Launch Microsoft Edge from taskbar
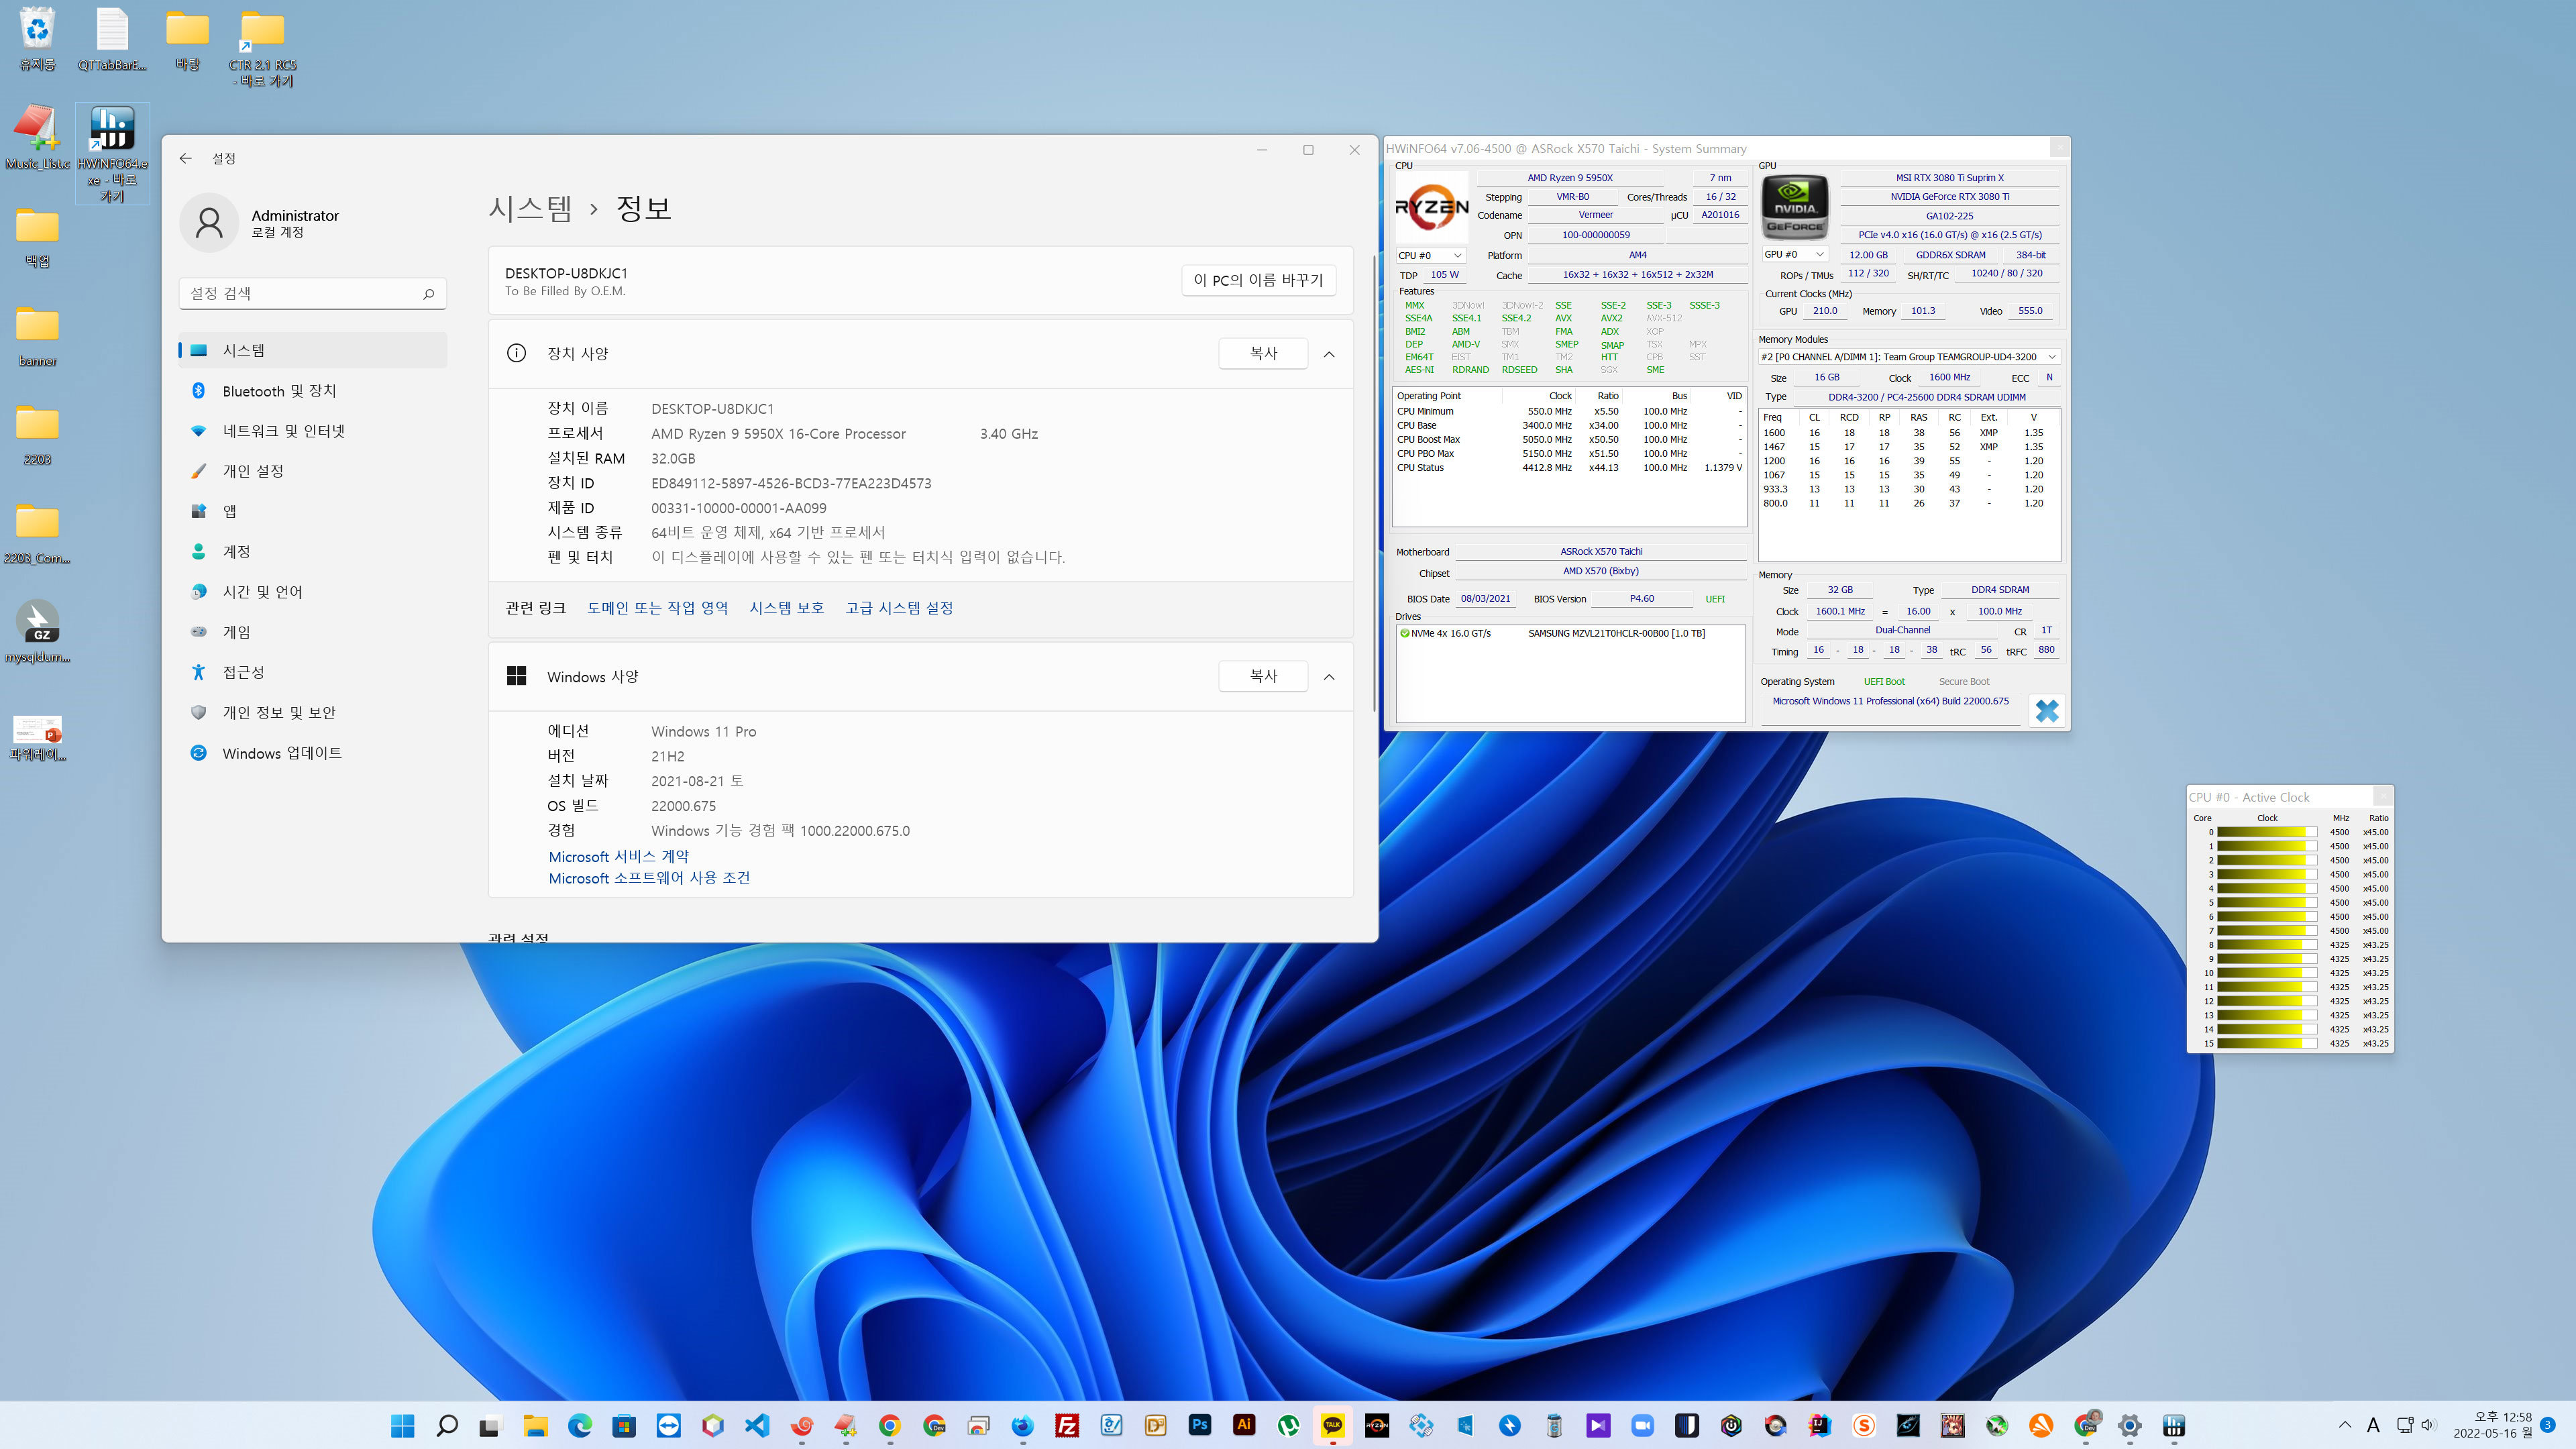Viewport: 2576px width, 1449px height. point(580,1426)
